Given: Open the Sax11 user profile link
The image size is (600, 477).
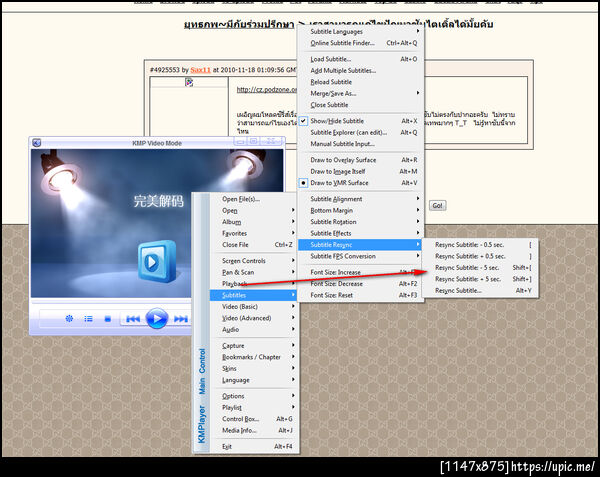Looking at the screenshot, I should pos(201,70).
